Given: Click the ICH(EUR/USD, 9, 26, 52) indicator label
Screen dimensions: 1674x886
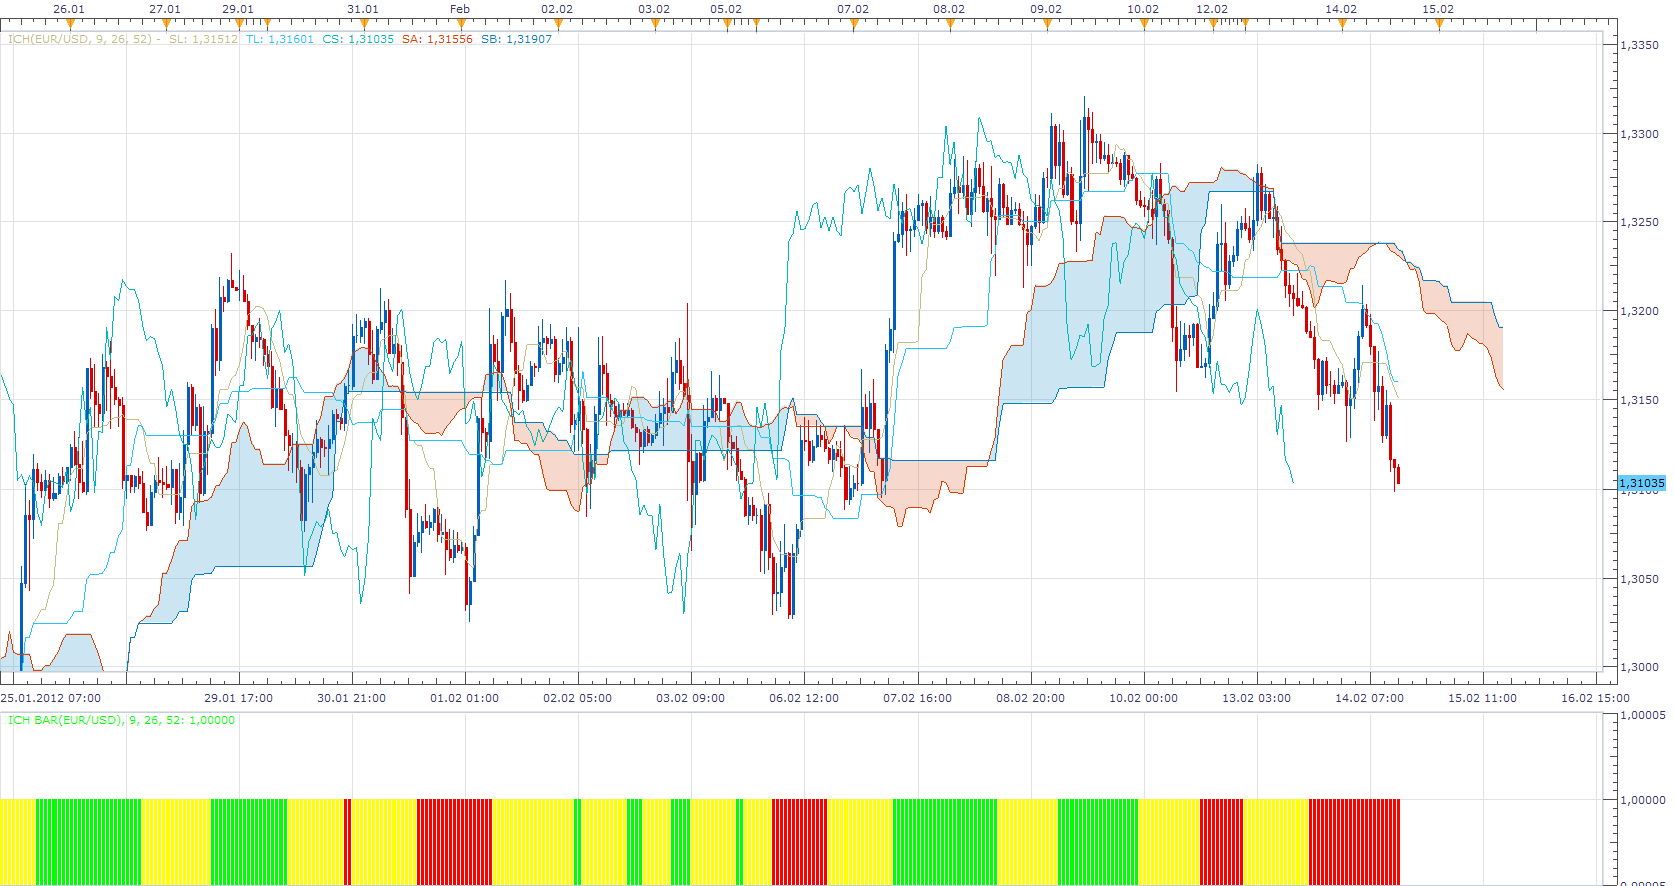Looking at the screenshot, I should point(80,39).
